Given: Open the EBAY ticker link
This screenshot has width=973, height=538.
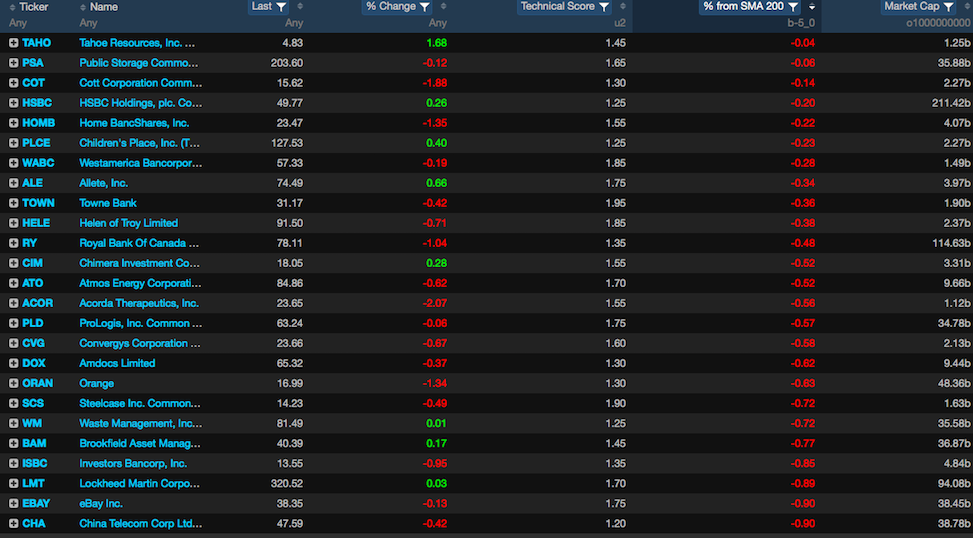Looking at the screenshot, I should (x=36, y=503).
